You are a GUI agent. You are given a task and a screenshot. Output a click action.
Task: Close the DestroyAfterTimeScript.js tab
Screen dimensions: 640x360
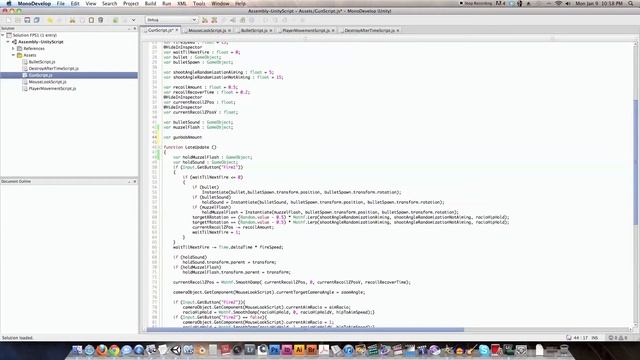pyautogui.click(x=398, y=30)
